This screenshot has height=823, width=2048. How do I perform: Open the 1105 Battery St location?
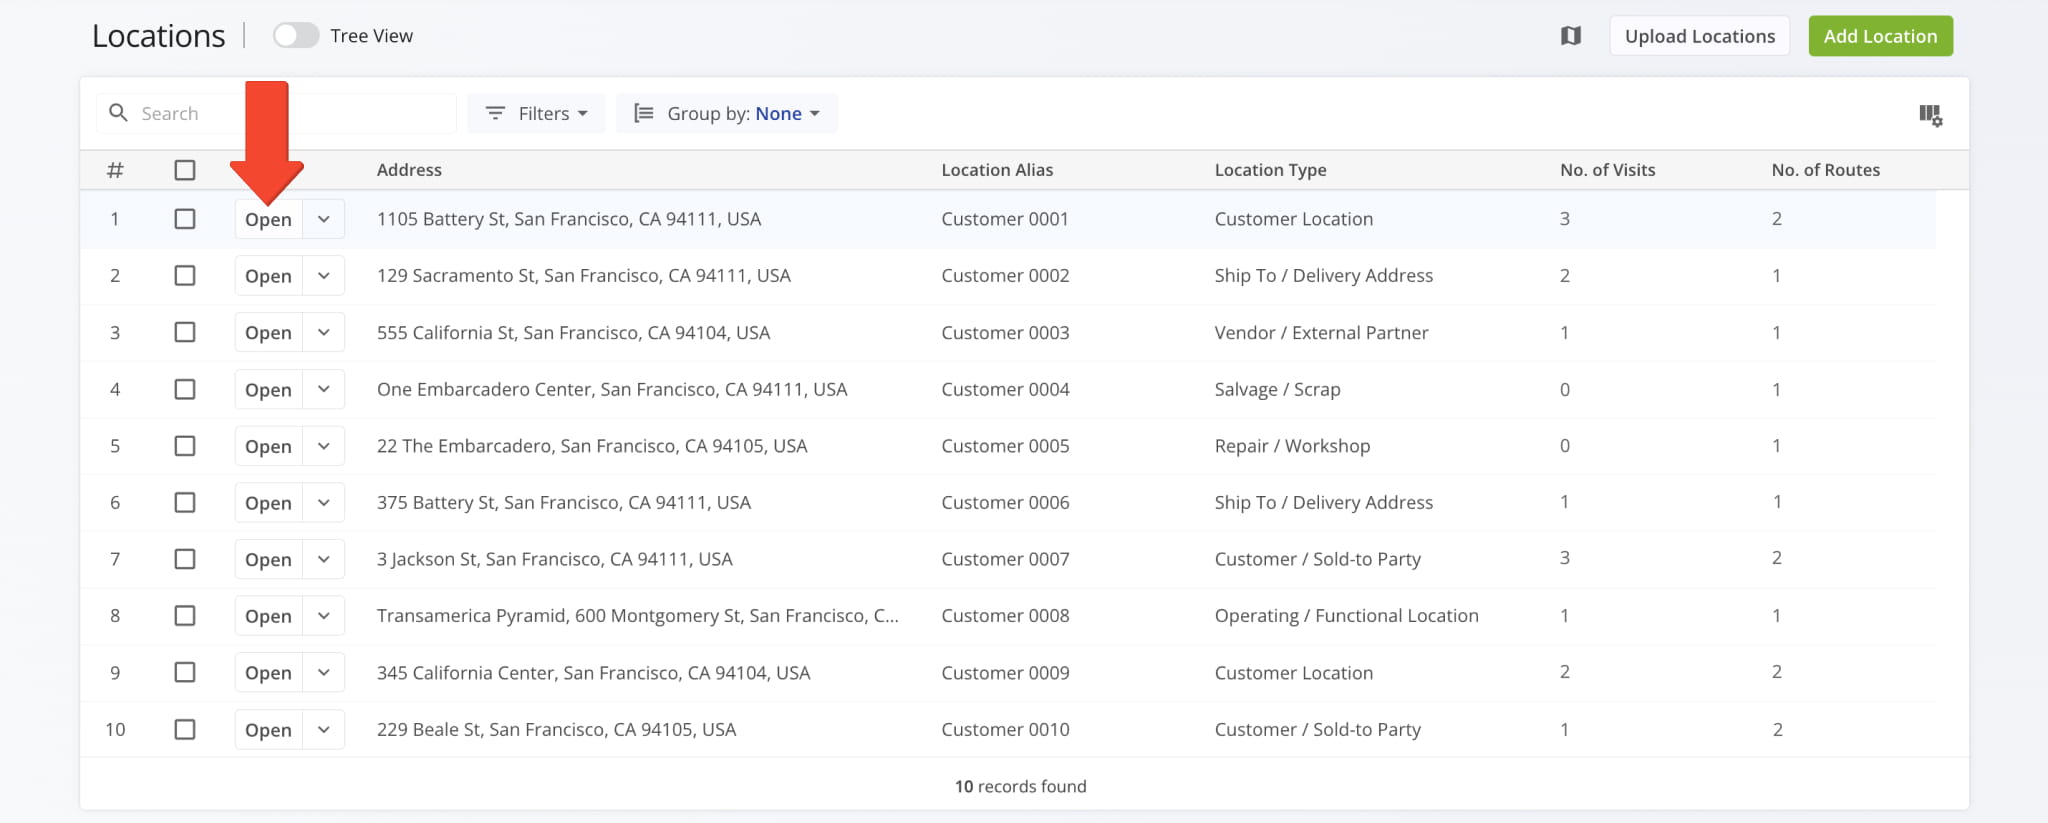pos(268,219)
